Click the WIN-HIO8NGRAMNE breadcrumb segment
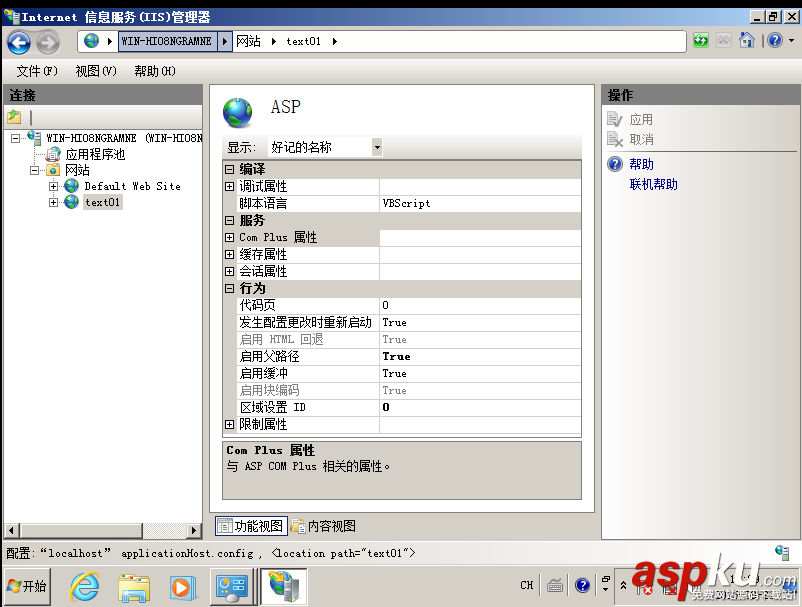This screenshot has width=802, height=607. point(166,41)
